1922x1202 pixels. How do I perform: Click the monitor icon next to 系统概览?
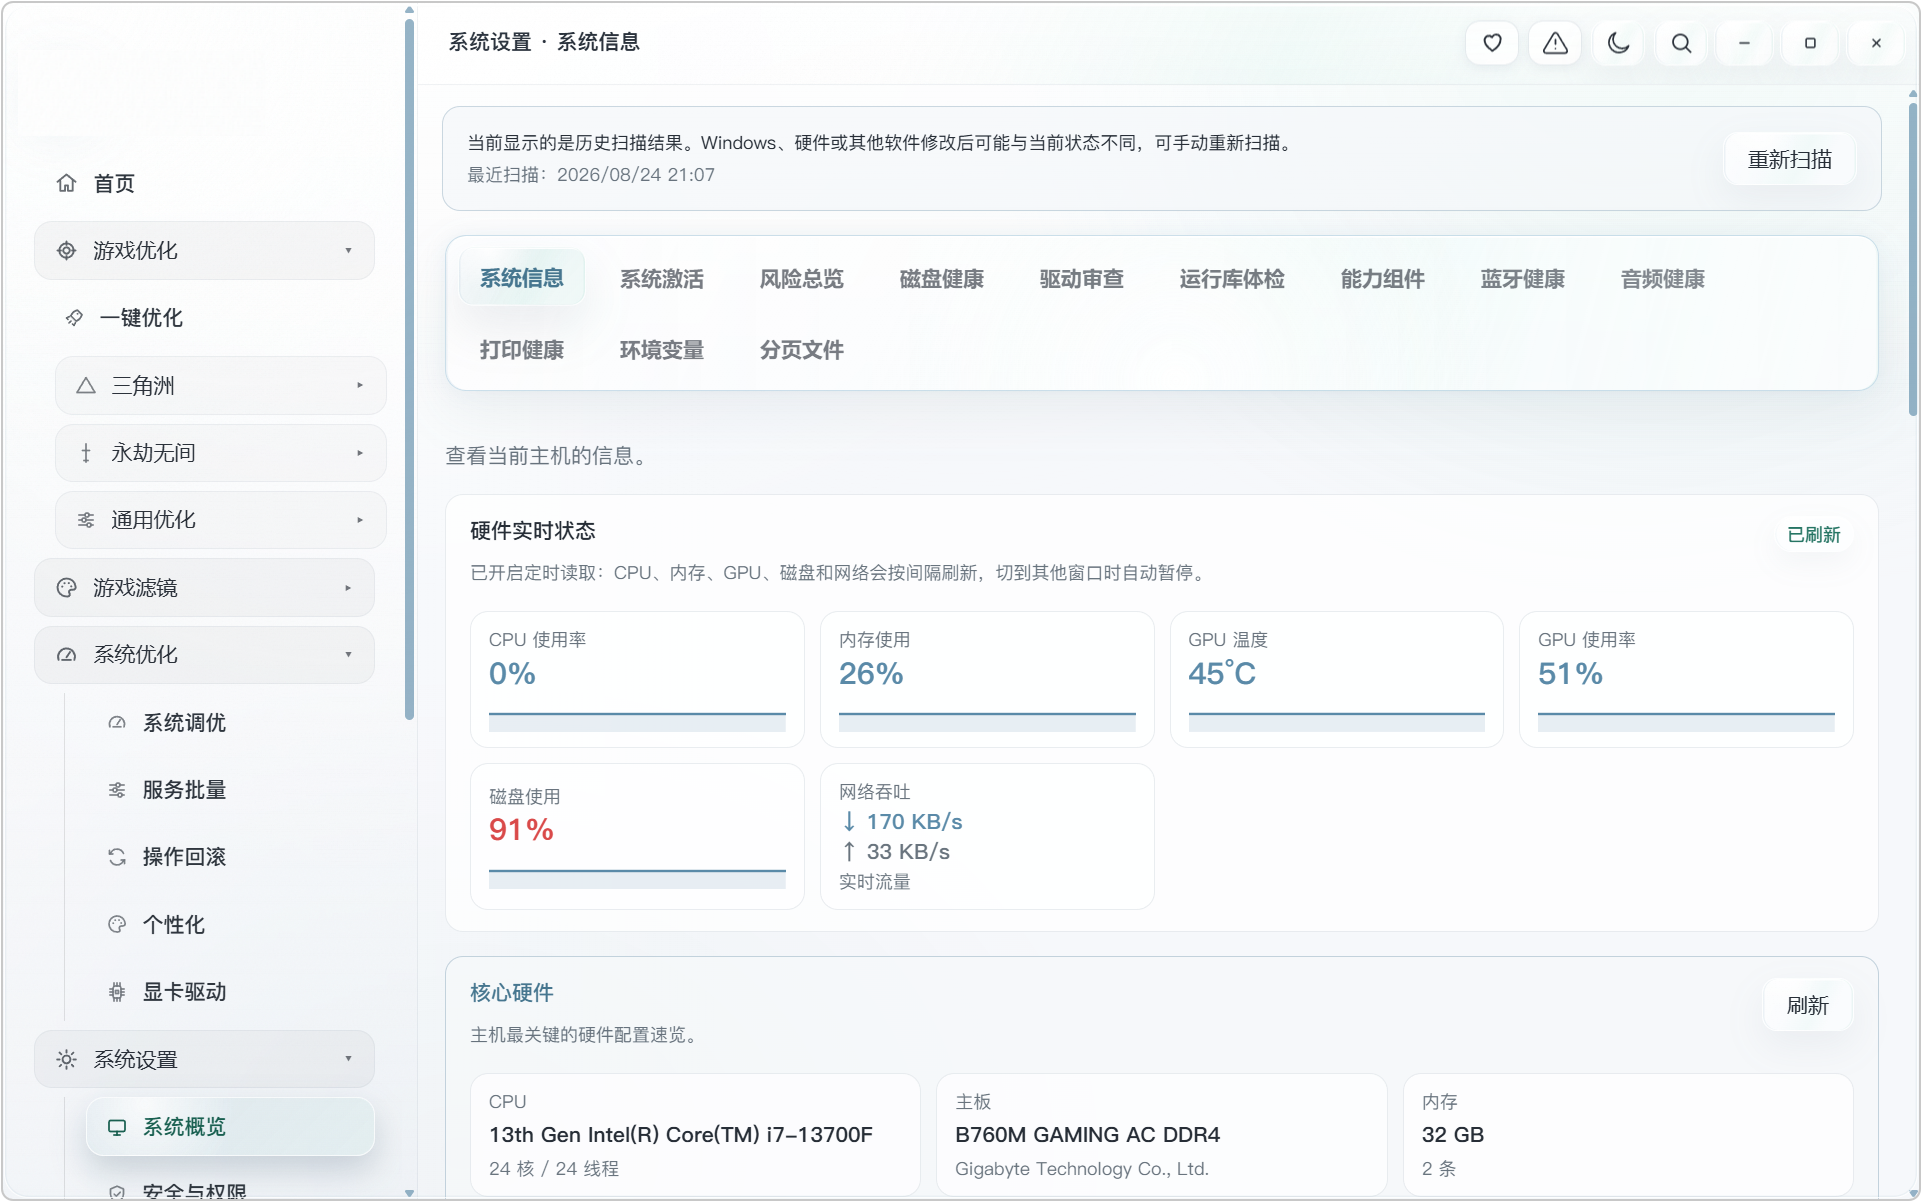click(117, 1127)
